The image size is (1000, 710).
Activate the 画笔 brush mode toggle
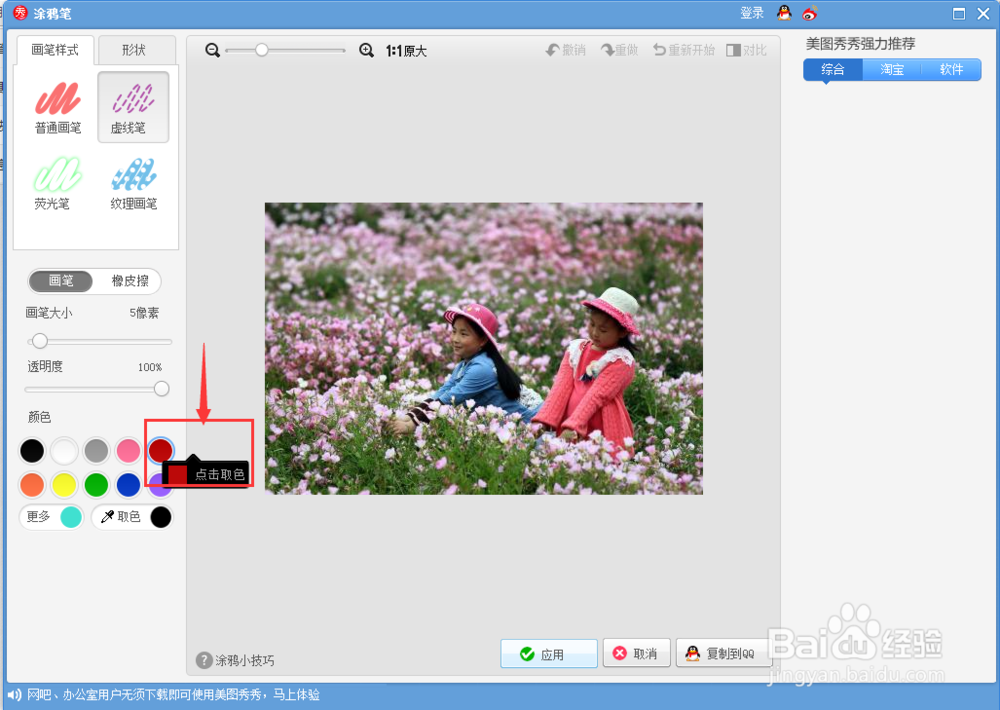tap(61, 281)
